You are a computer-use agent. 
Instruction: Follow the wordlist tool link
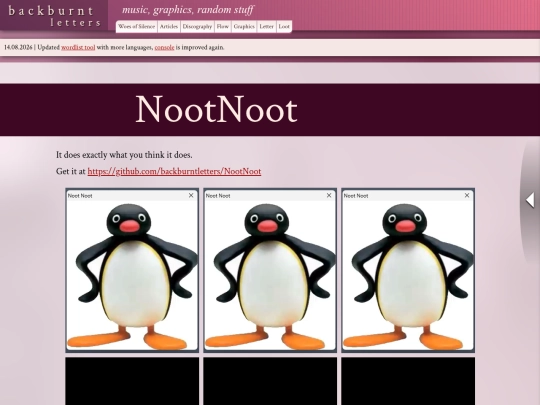tap(78, 48)
